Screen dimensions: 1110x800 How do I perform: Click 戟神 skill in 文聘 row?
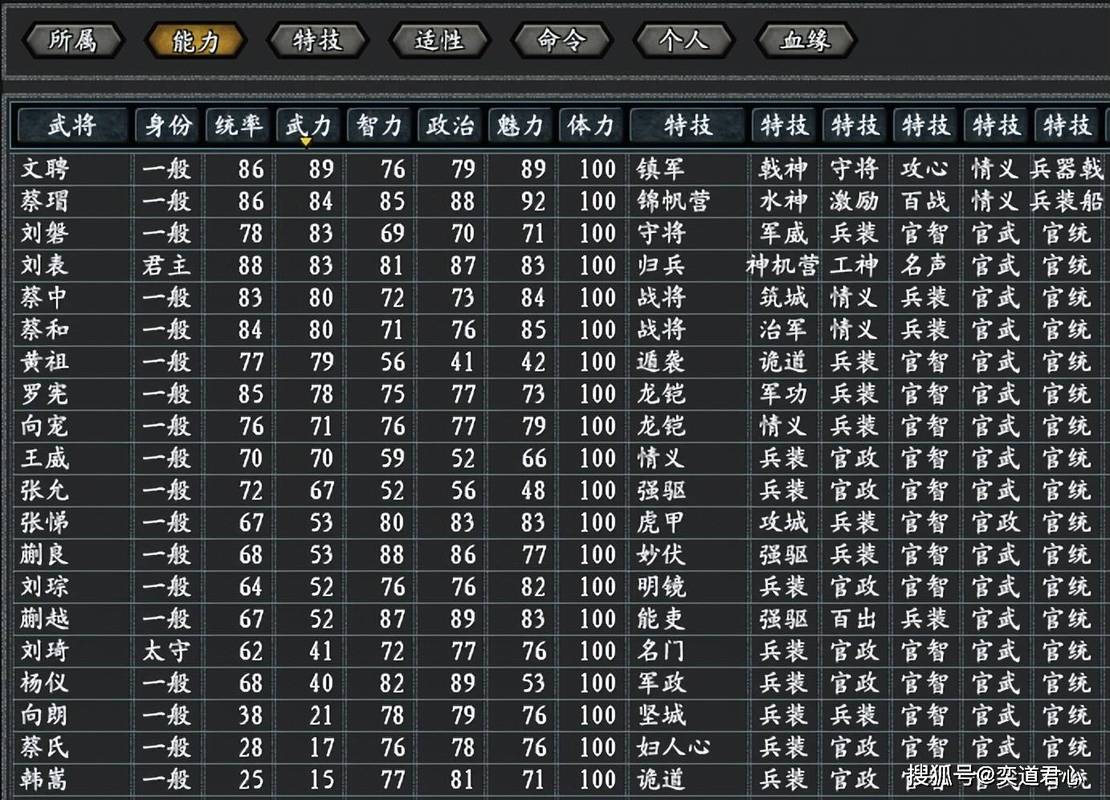(784, 168)
